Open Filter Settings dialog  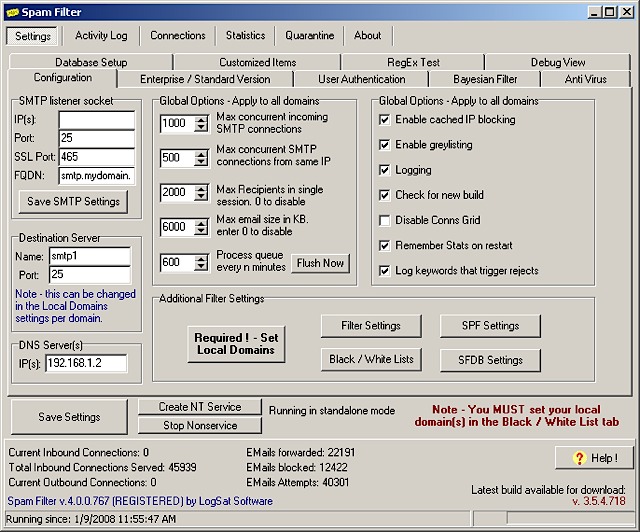[x=371, y=326]
